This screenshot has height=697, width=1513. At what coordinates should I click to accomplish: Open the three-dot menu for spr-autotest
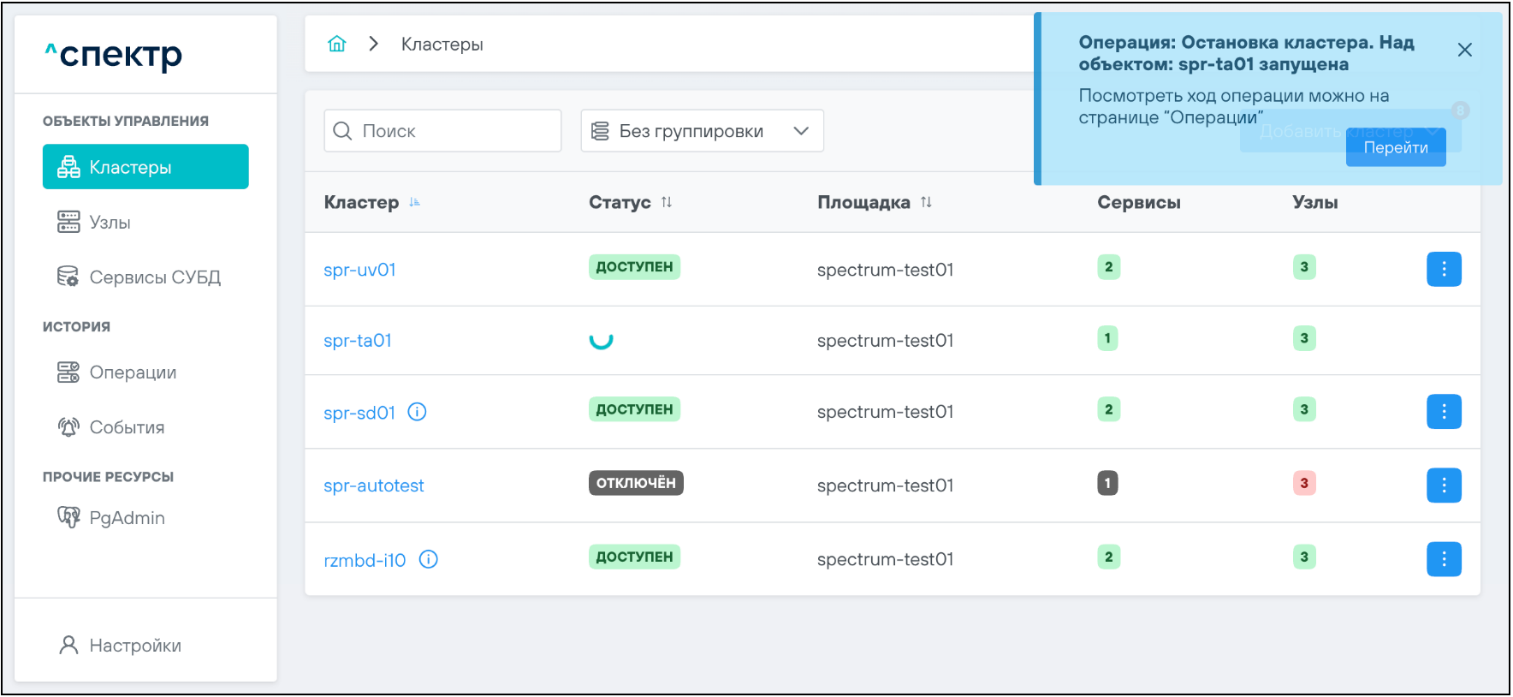coord(1443,485)
